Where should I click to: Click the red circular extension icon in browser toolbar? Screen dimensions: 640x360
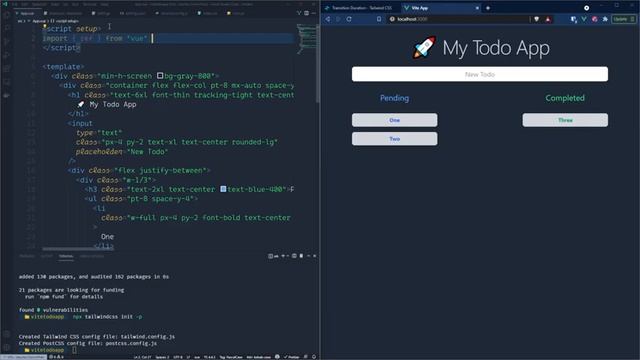point(595,19)
